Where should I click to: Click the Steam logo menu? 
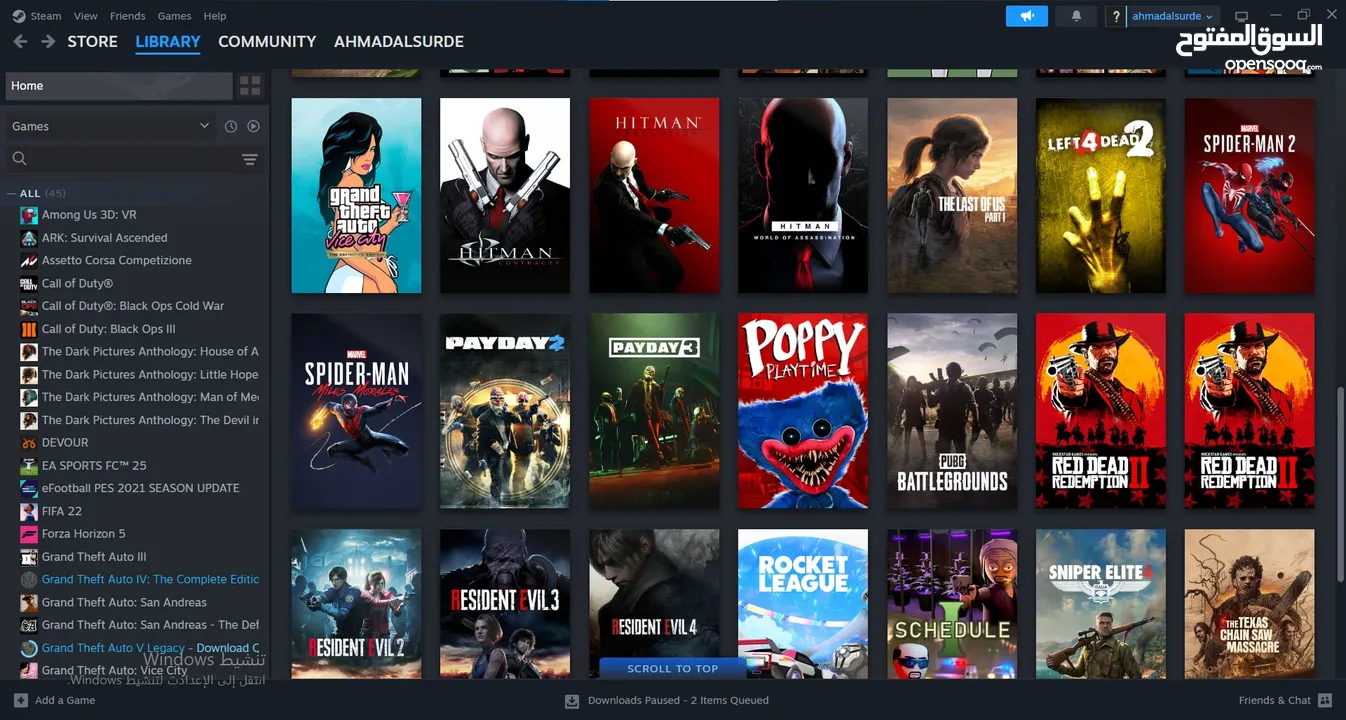click(37, 16)
